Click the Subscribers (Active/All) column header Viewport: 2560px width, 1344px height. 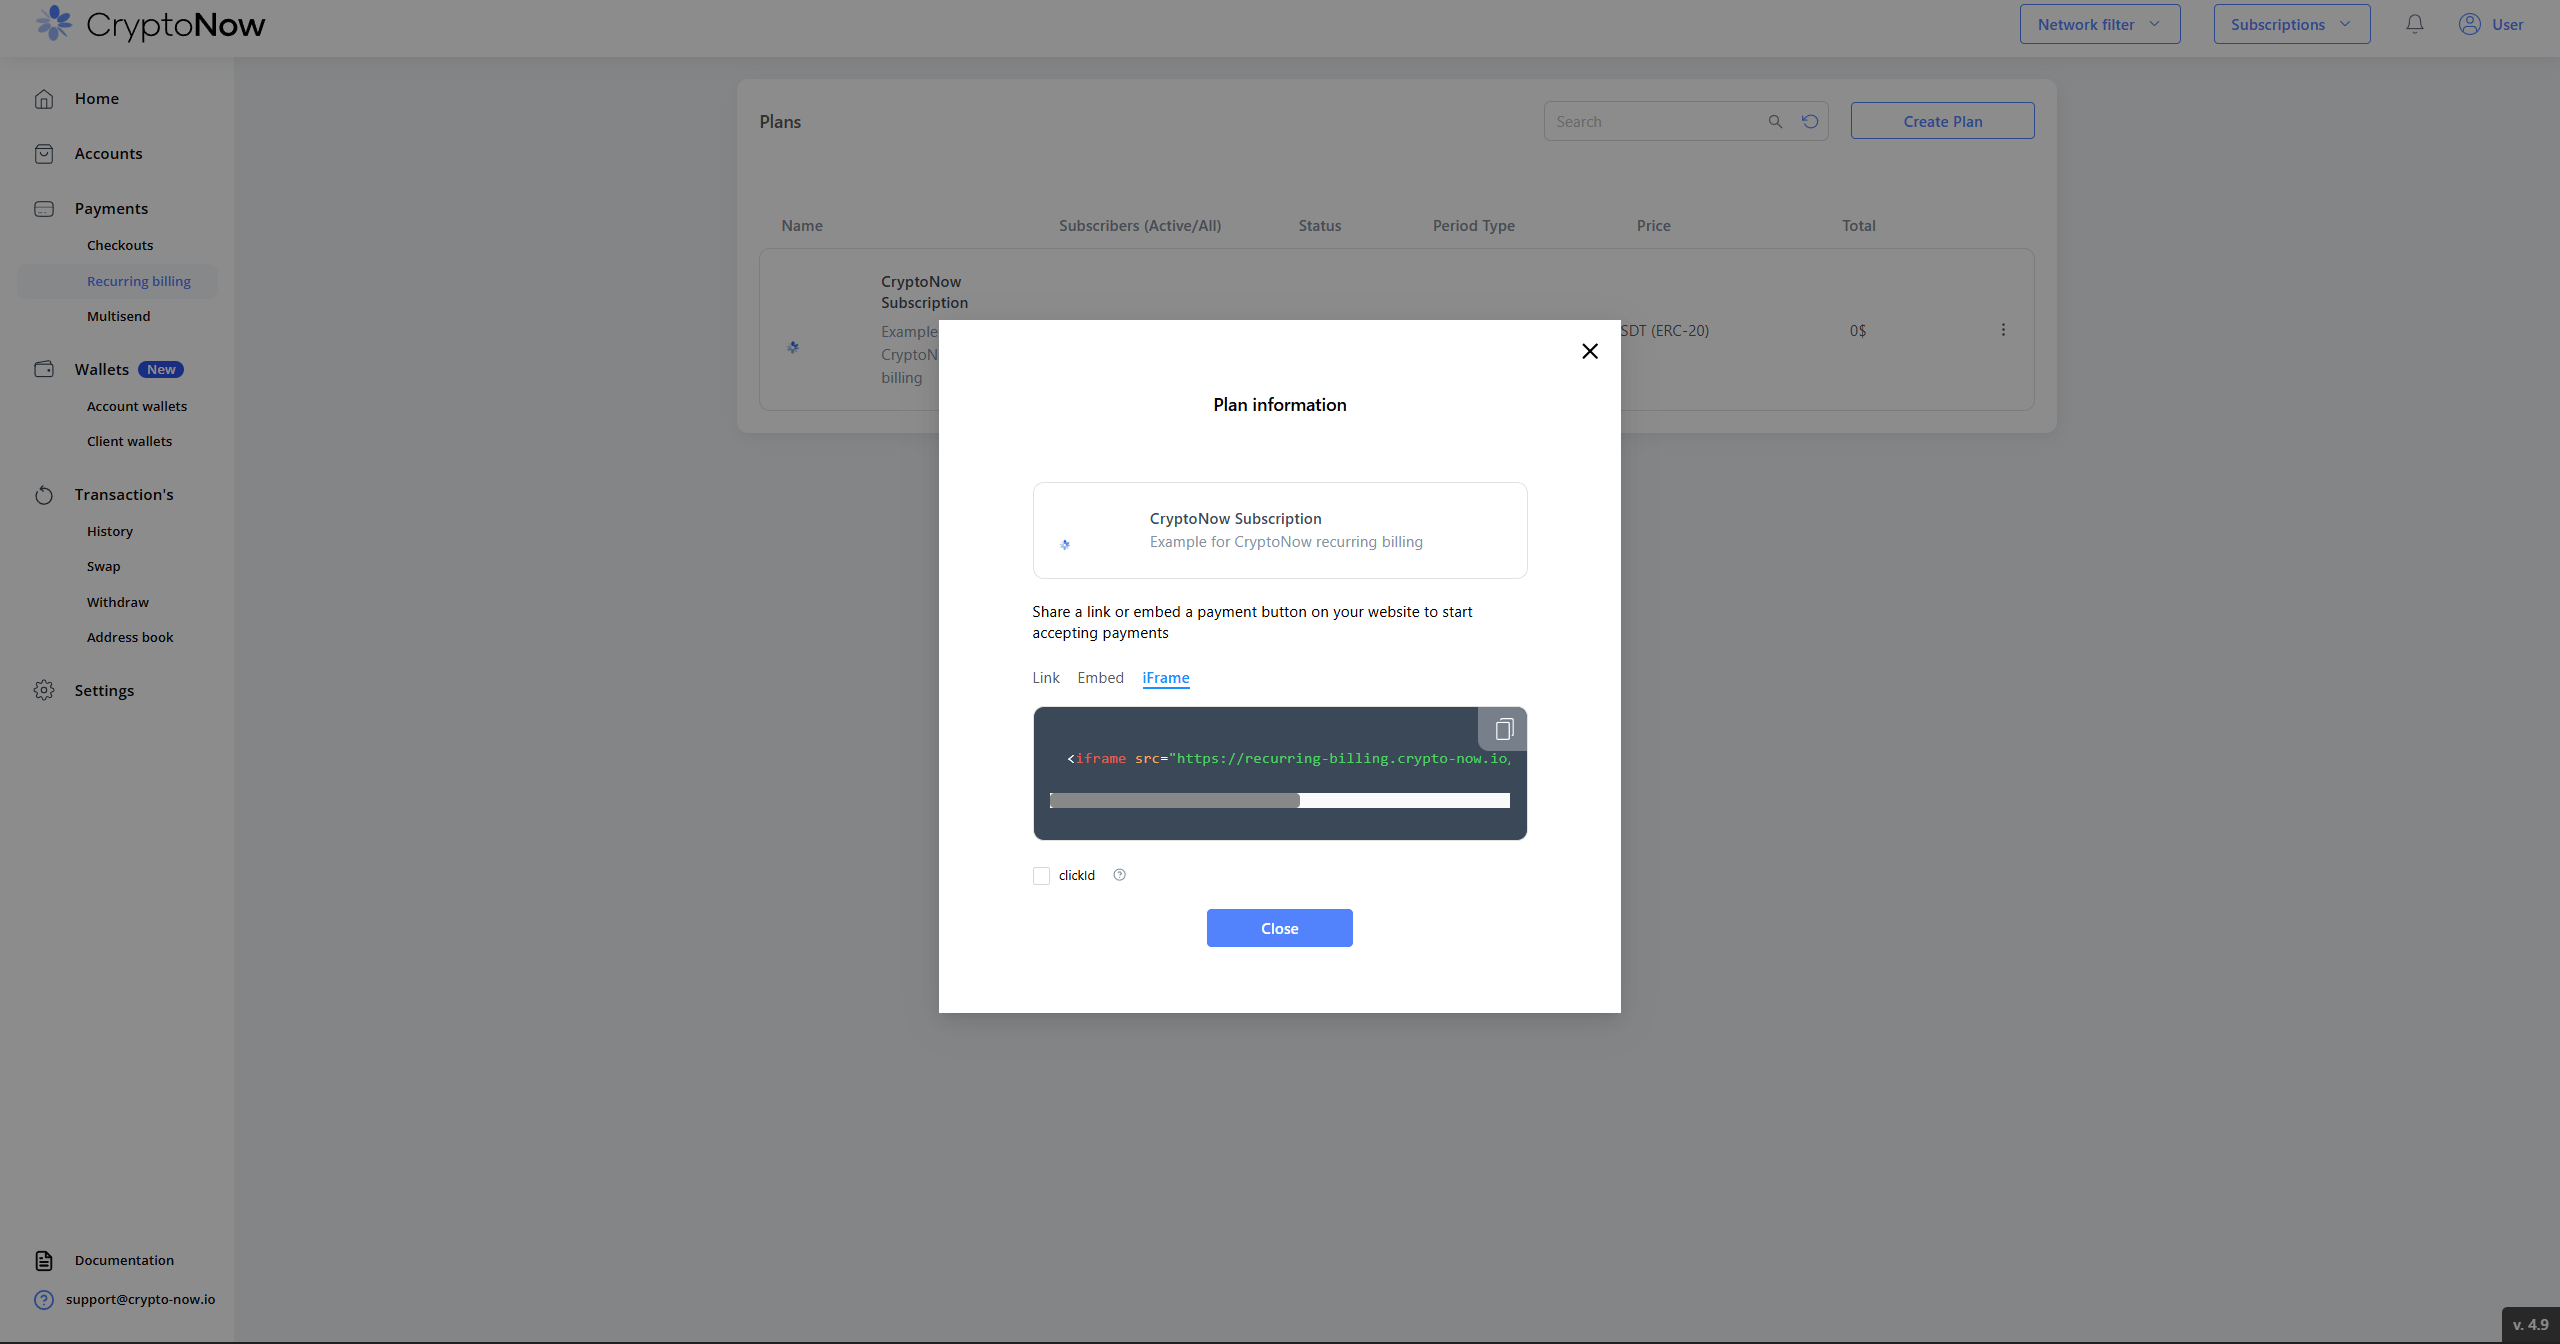[1140, 226]
